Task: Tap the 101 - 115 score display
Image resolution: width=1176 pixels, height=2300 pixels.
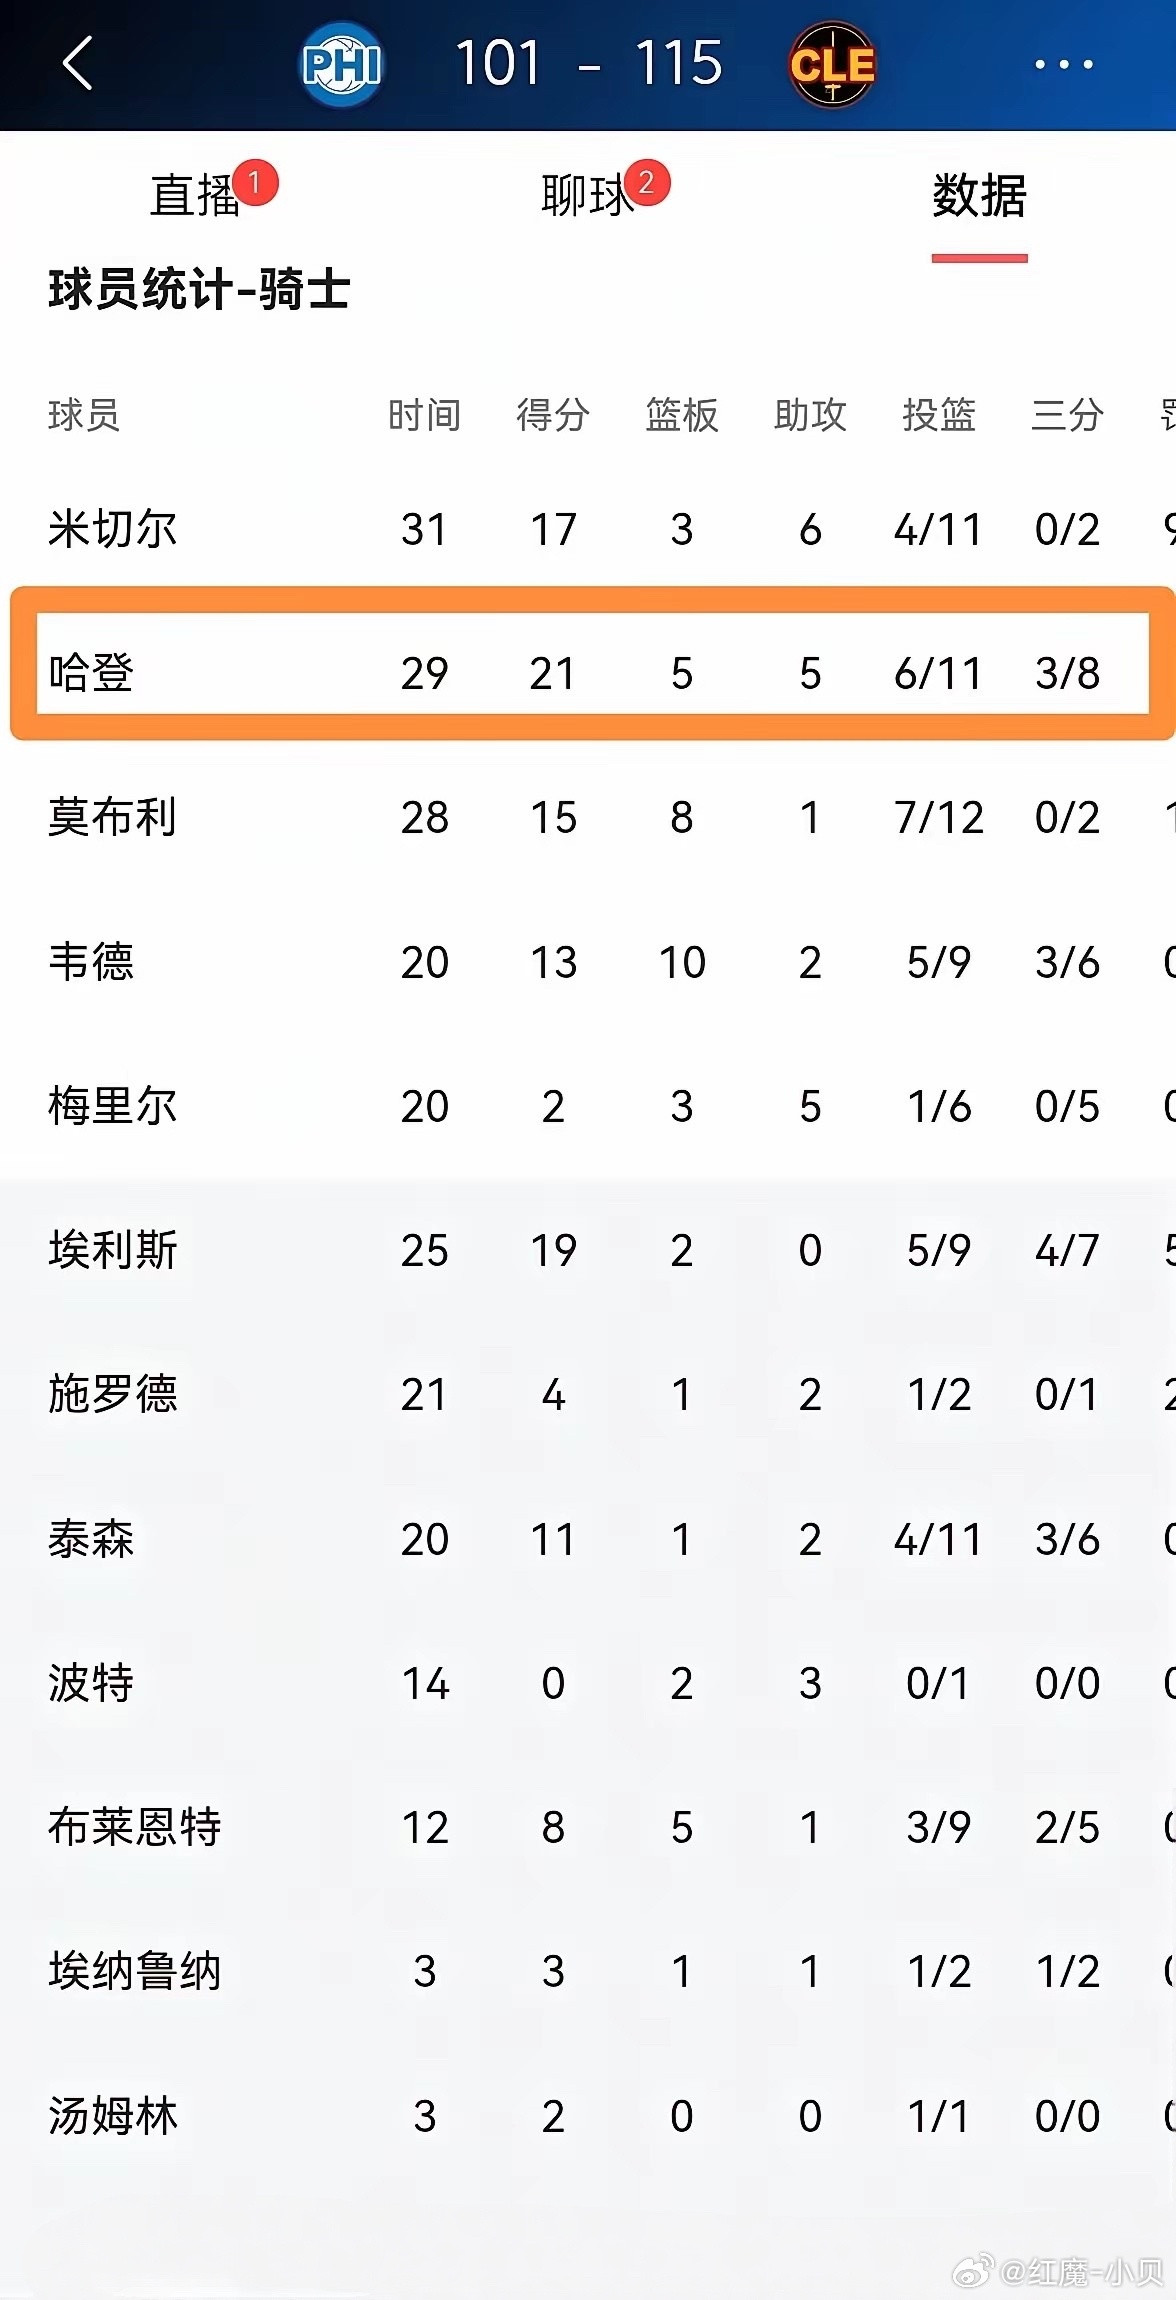Action: [x=588, y=63]
